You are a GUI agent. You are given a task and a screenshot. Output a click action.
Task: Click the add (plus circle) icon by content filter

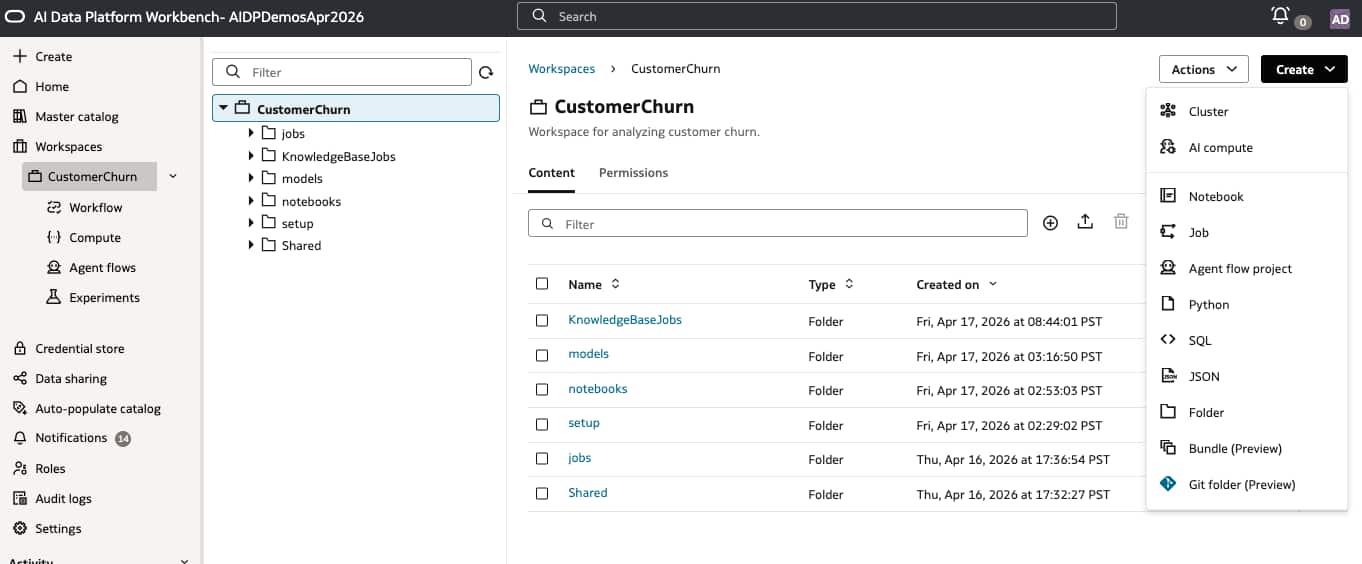(x=1050, y=223)
